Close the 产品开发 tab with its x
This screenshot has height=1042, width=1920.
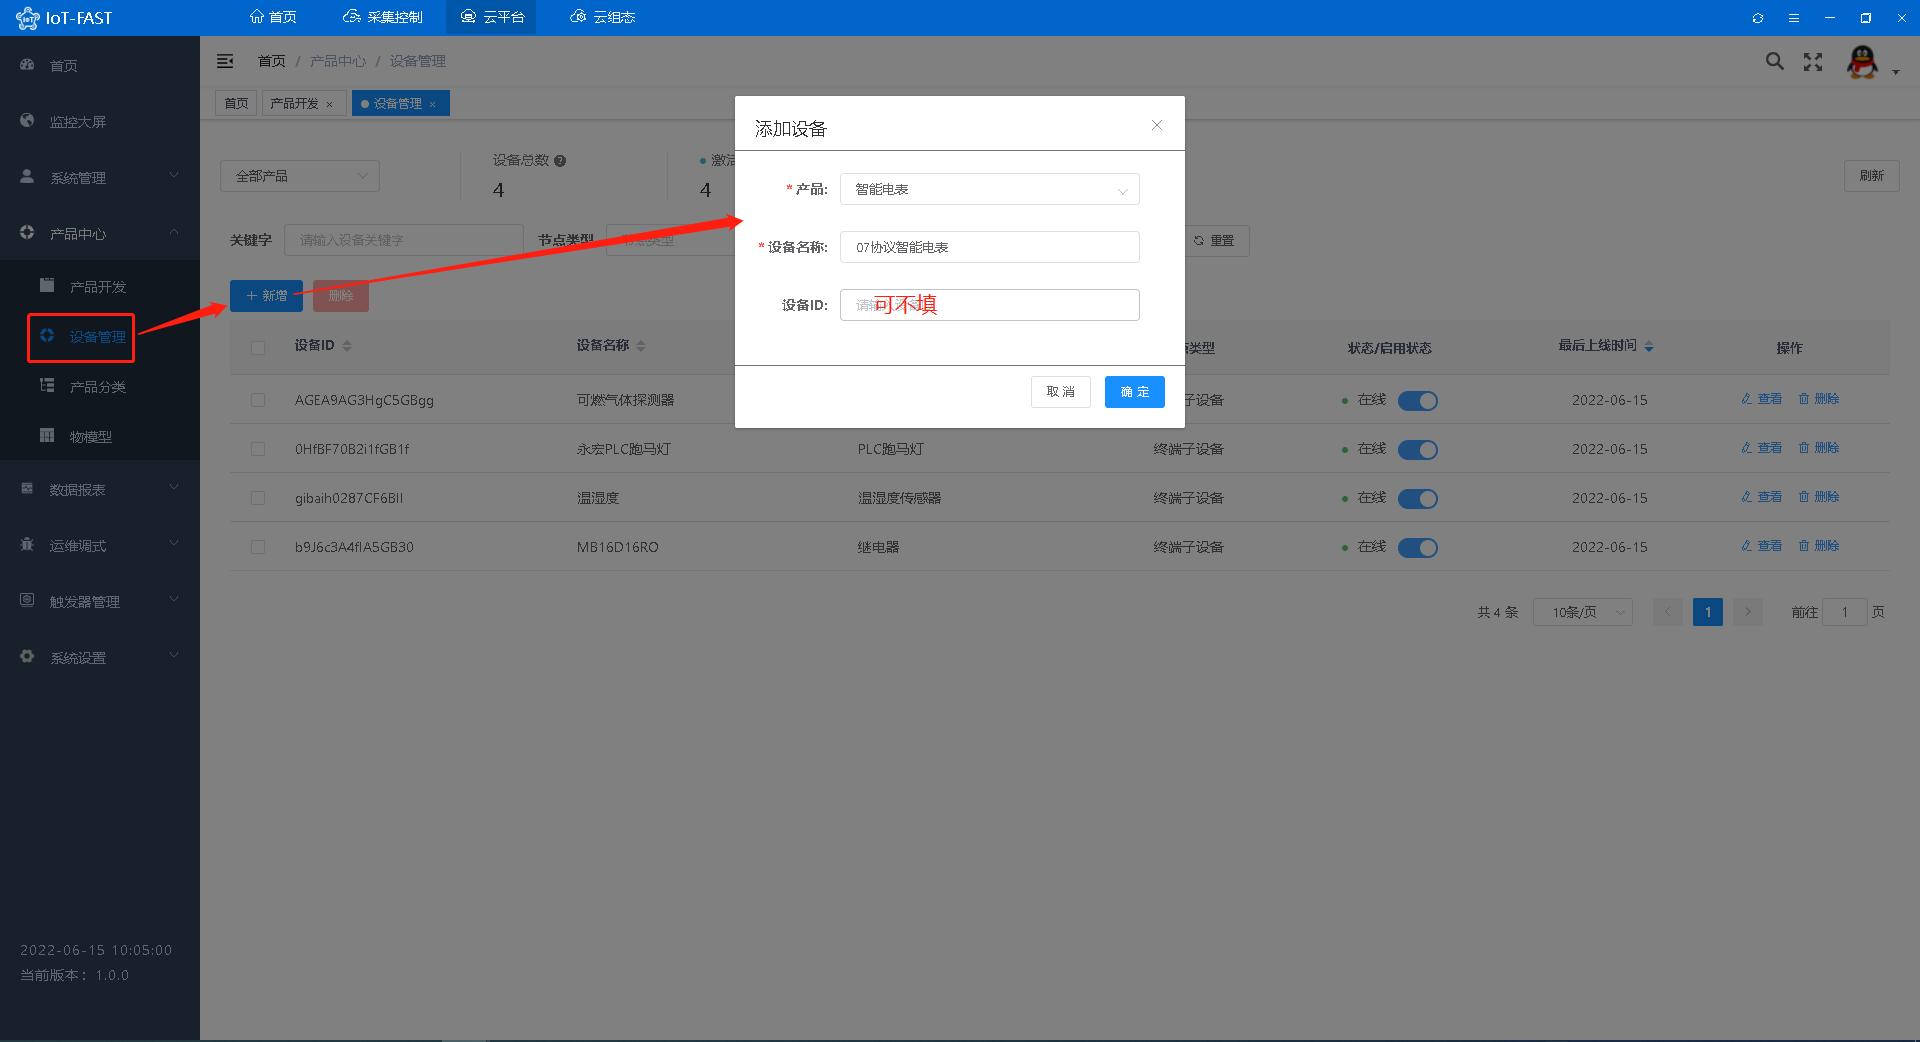click(x=330, y=104)
